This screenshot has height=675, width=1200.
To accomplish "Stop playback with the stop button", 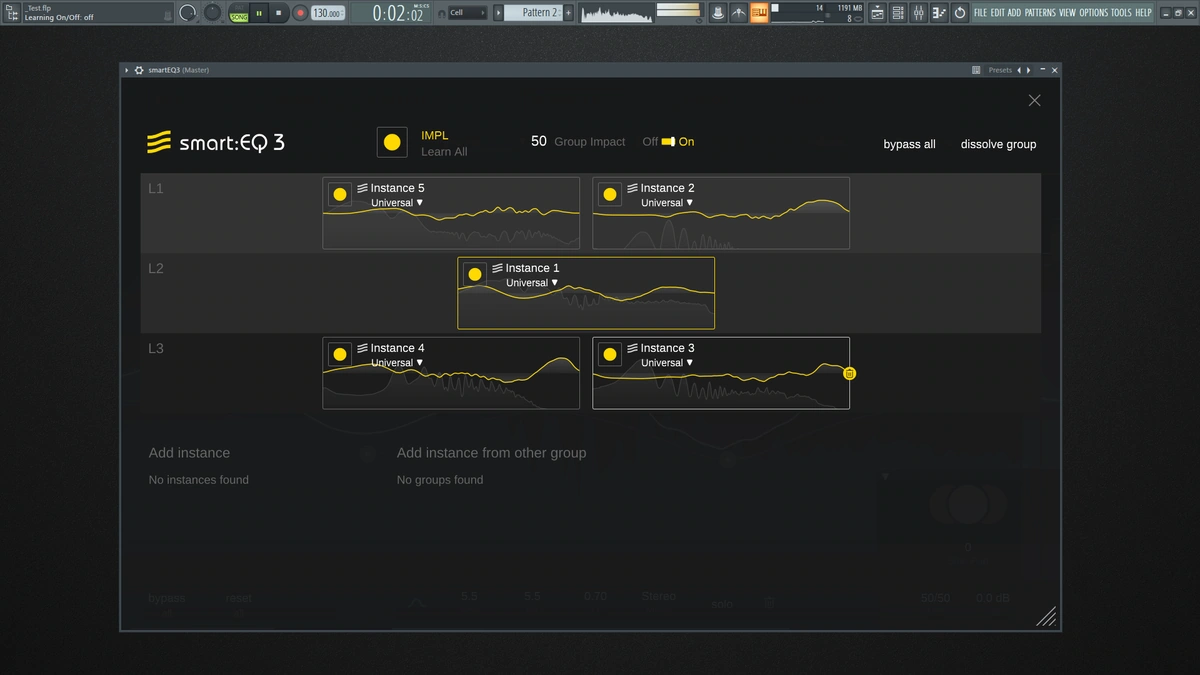I will coord(280,13).
